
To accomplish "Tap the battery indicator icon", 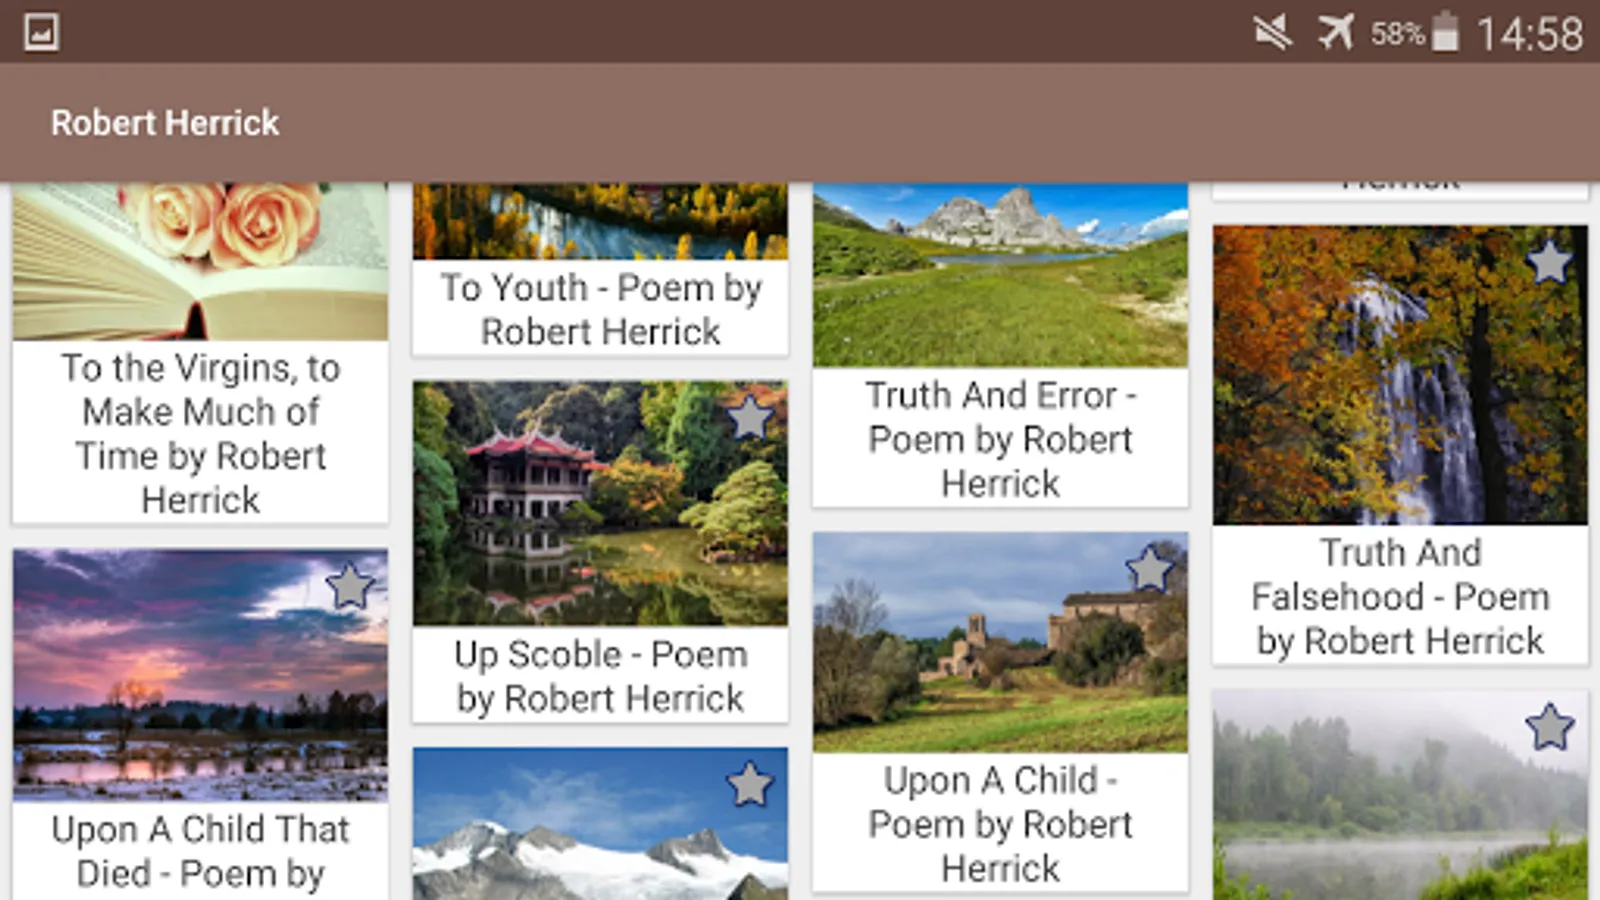I will tap(1445, 32).
